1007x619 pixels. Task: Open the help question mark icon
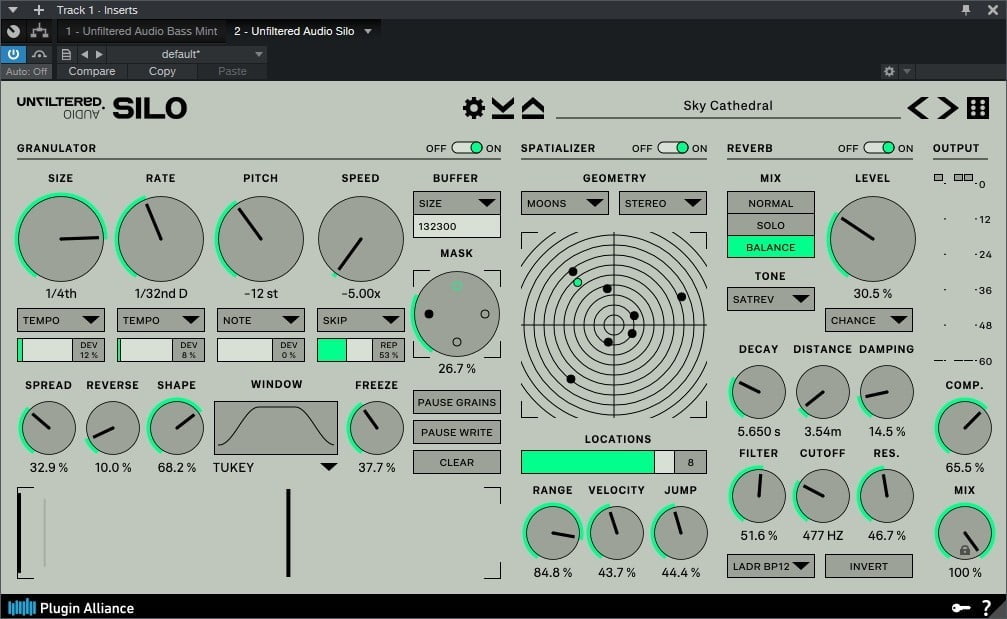986,607
